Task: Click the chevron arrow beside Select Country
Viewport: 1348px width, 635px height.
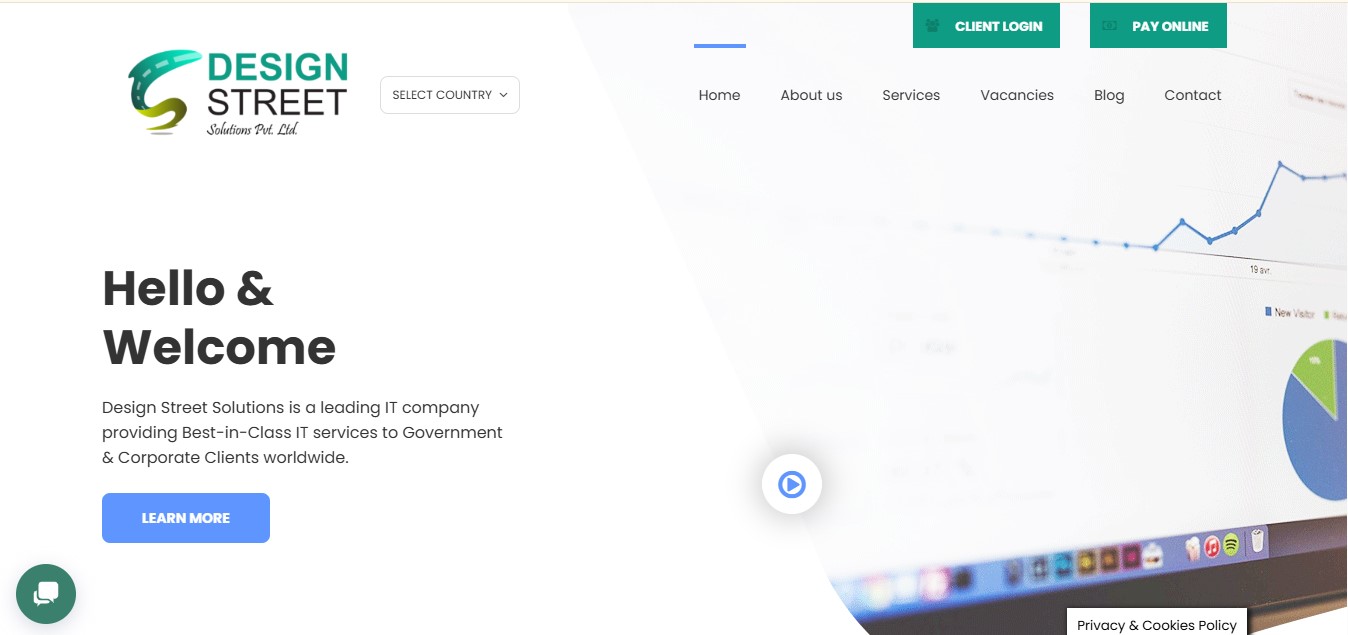Action: point(503,95)
